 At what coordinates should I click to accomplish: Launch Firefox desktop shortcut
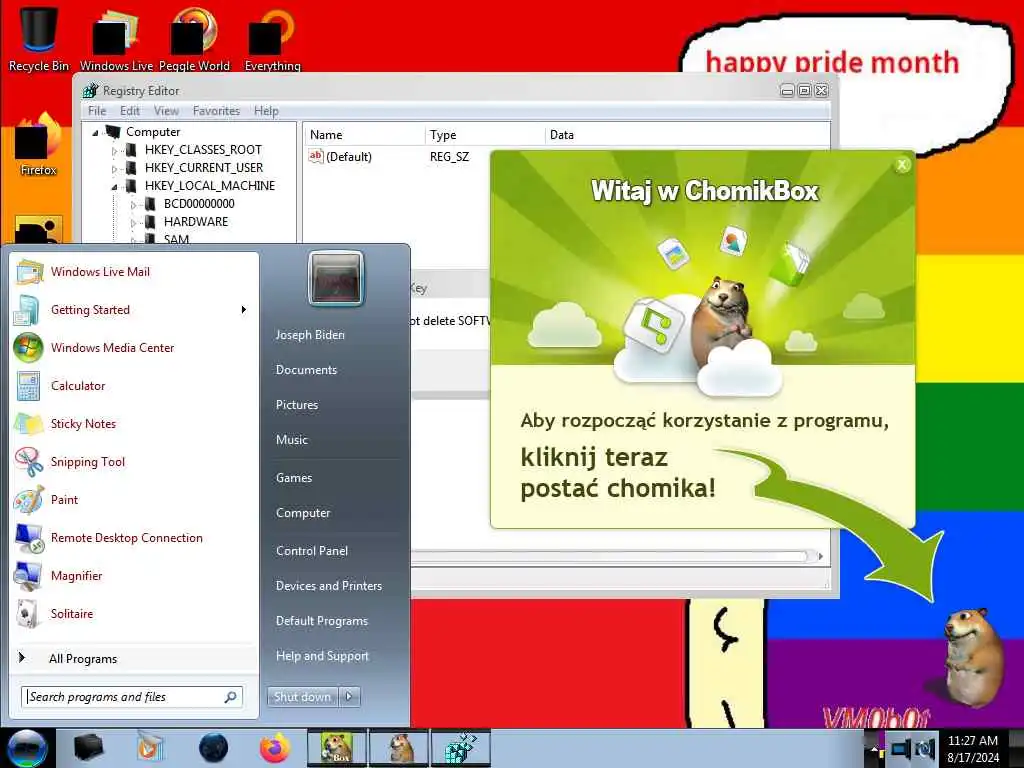(x=38, y=145)
